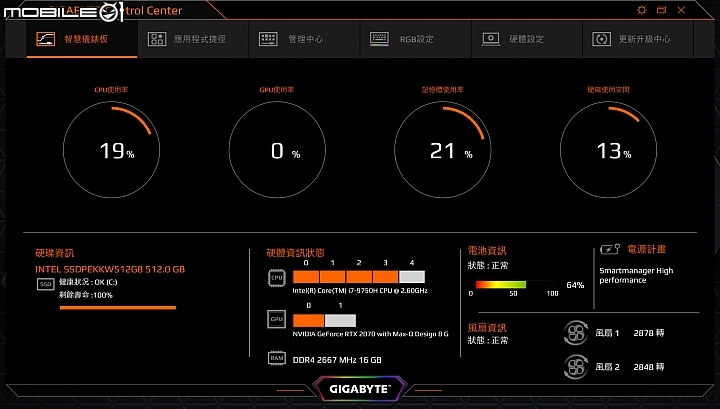Click the CPU usage 19% gauge

pyautogui.click(x=112, y=150)
